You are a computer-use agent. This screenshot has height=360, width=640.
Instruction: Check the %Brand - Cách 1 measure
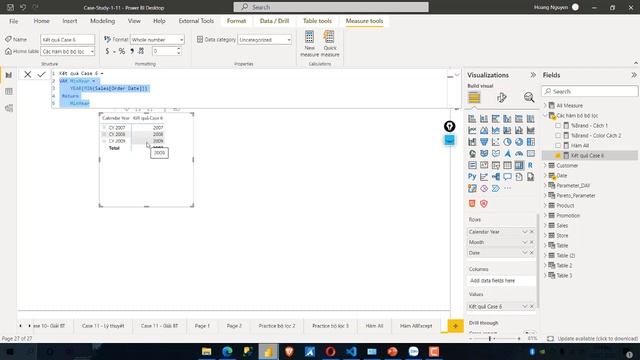pyautogui.click(x=558, y=125)
